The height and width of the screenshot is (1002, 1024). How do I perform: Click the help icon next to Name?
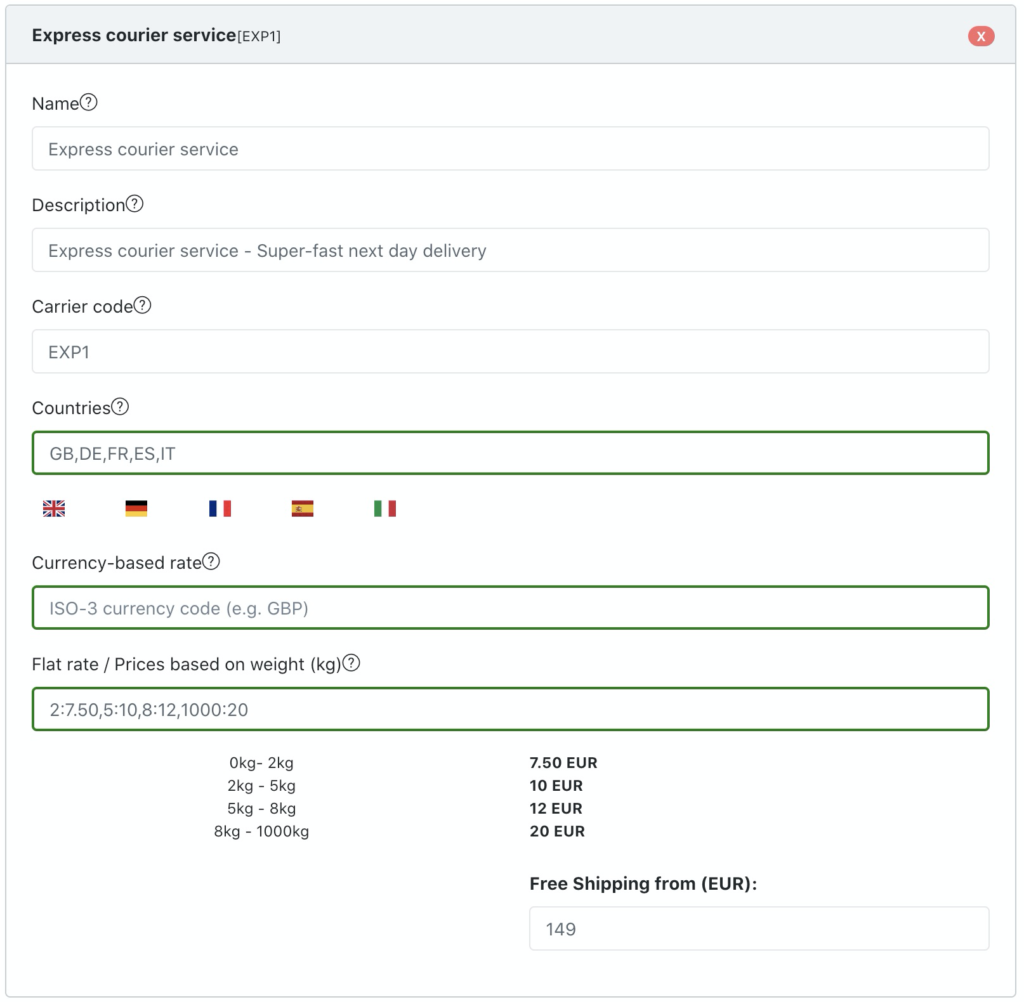click(89, 102)
